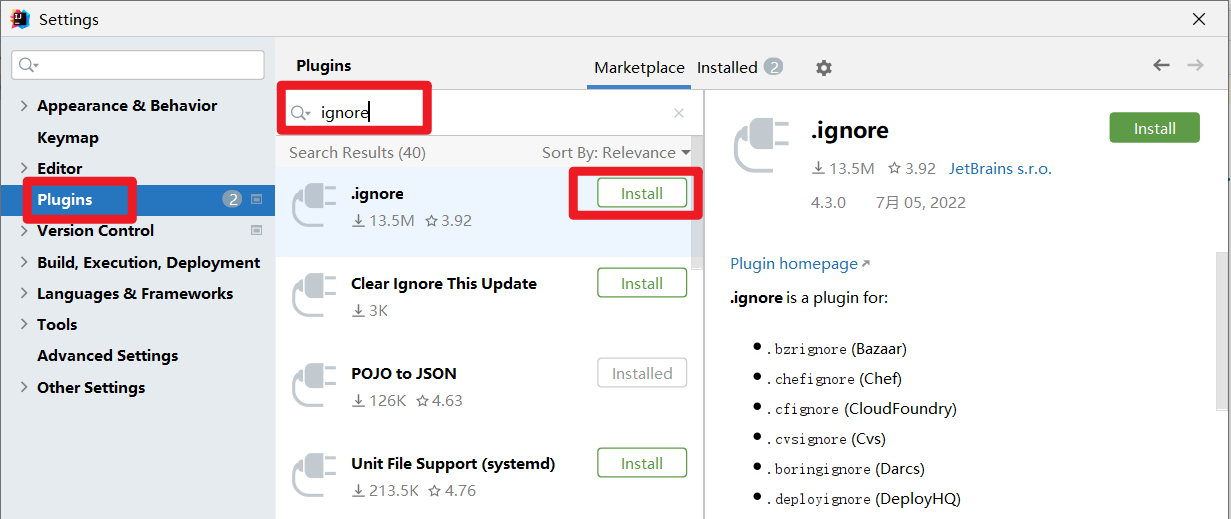Open the Sort By: Relevance dropdown
This screenshot has height=519, width=1231.
pyautogui.click(x=616, y=153)
